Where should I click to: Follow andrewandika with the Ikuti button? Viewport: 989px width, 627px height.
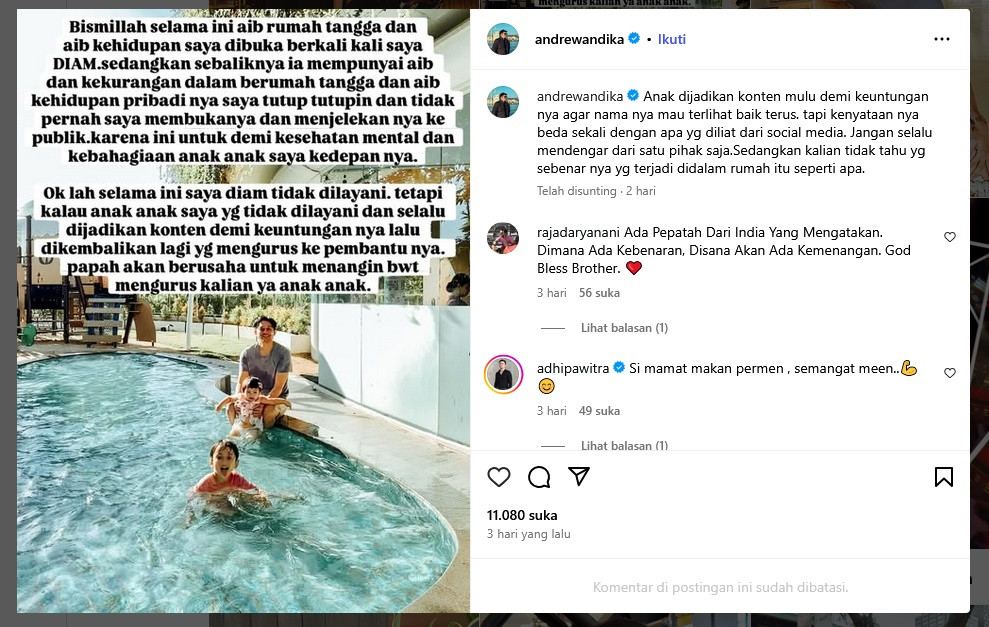pyautogui.click(x=671, y=39)
